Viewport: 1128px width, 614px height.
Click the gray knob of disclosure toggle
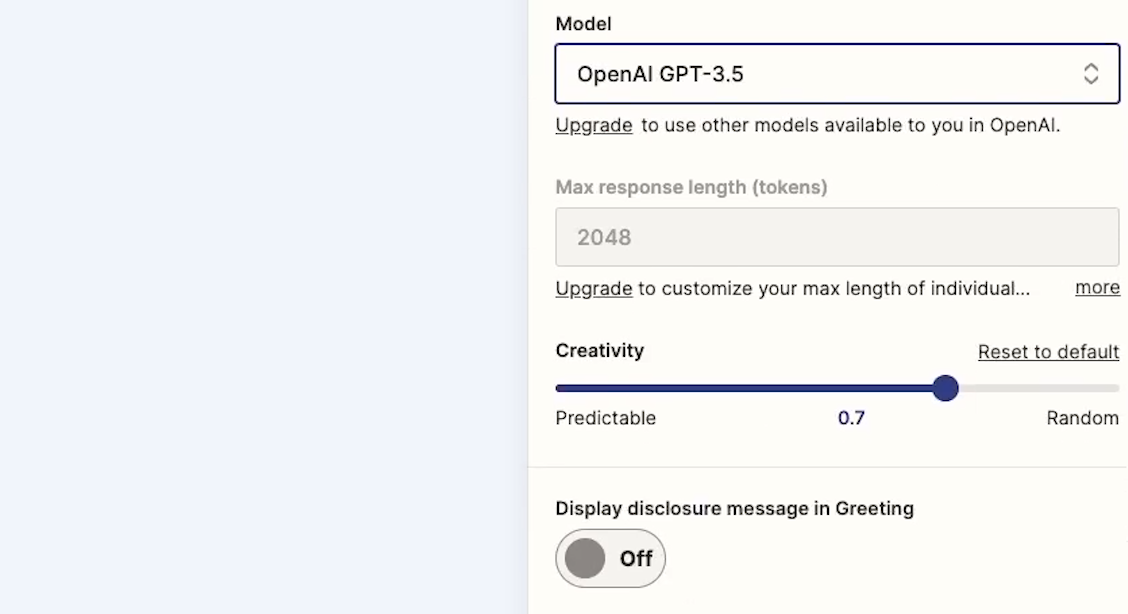585,559
